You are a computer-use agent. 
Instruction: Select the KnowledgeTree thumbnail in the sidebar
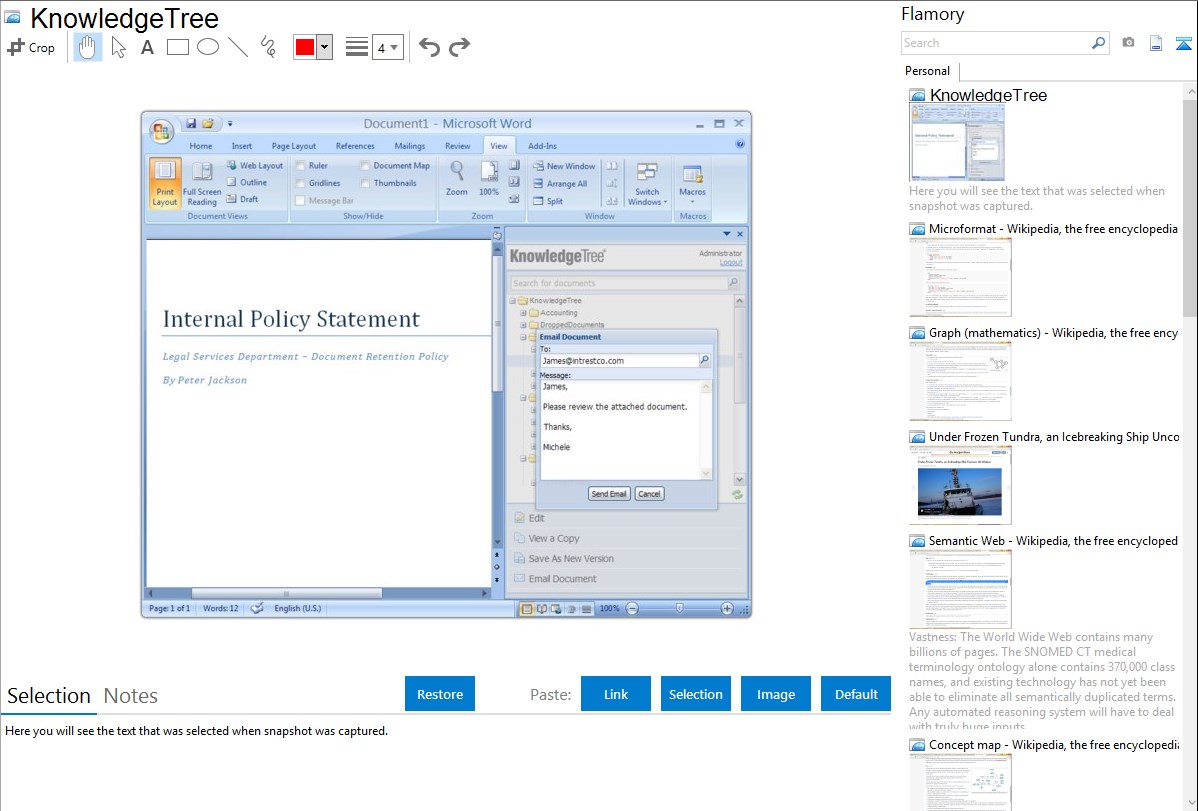point(957,143)
